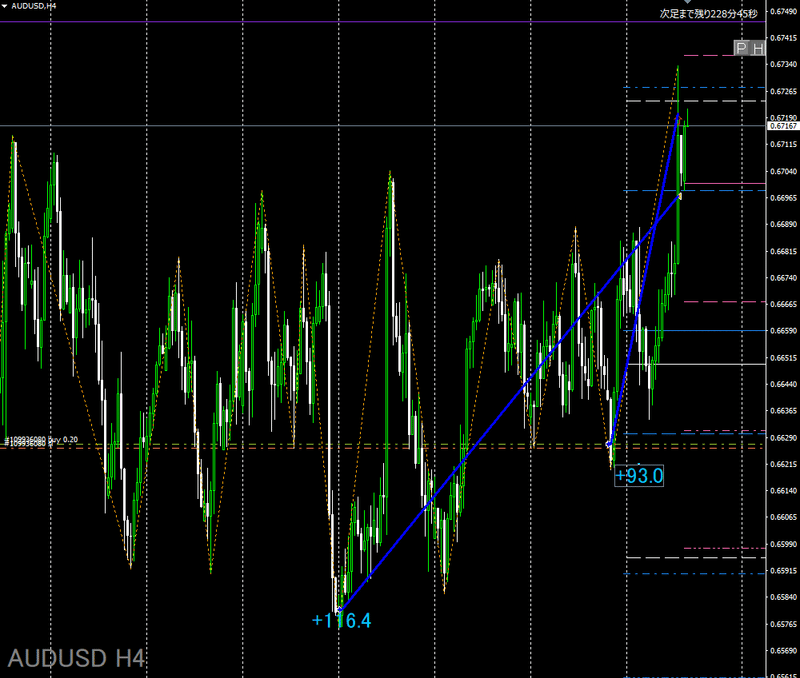This screenshot has height=678, width=800.
Task: Click the AUDUSD,H4 chart title text
Action: tap(34, 6)
